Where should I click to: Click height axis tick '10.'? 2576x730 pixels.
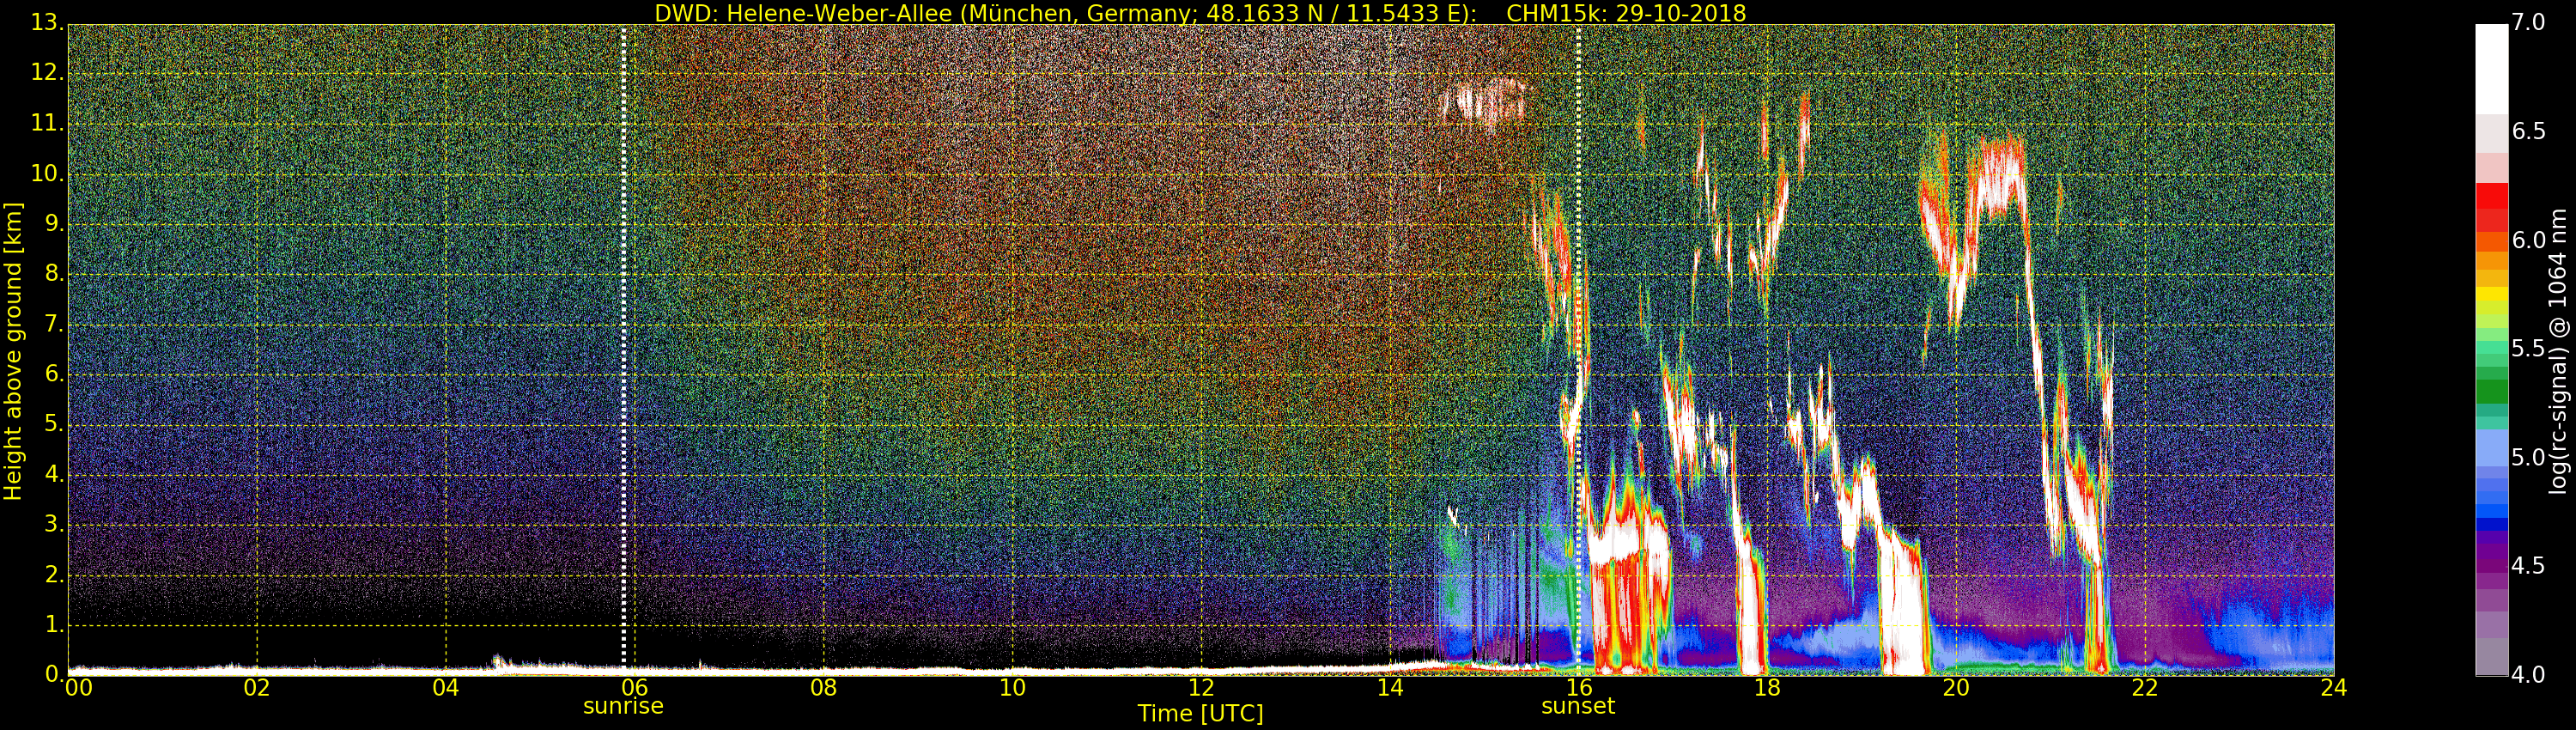(x=46, y=173)
